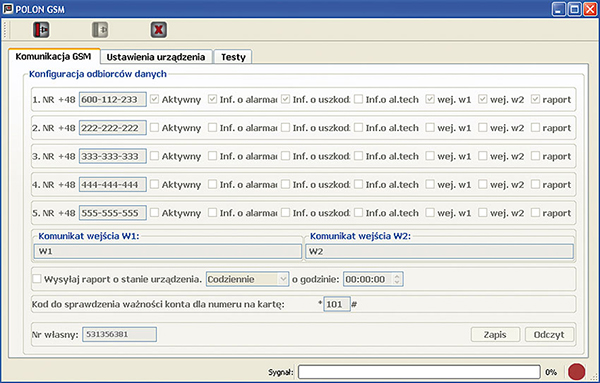This screenshot has height=383, width=600.
Task: Click Nr własny field 531356381
Action: coord(119,334)
